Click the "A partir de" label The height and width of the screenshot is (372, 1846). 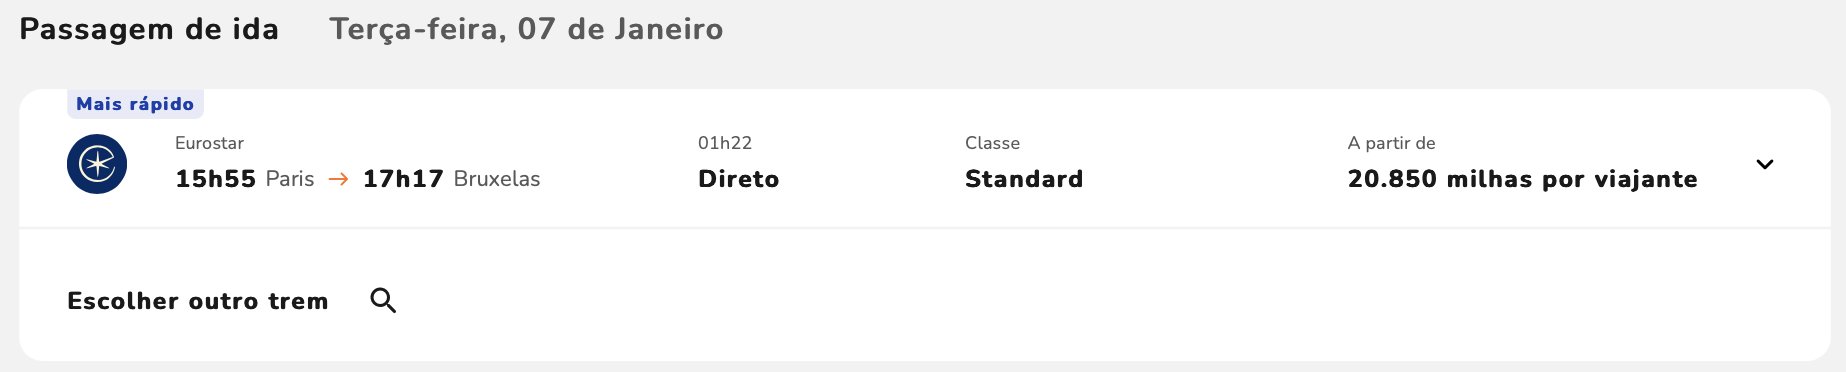click(1391, 143)
